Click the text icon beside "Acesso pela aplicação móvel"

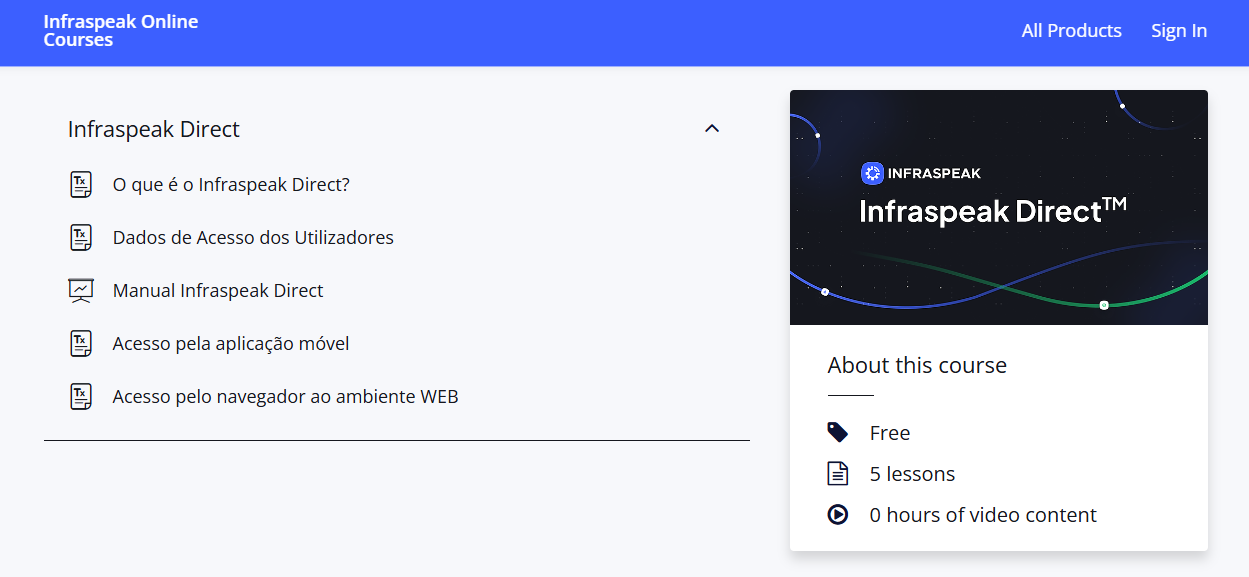coord(81,344)
